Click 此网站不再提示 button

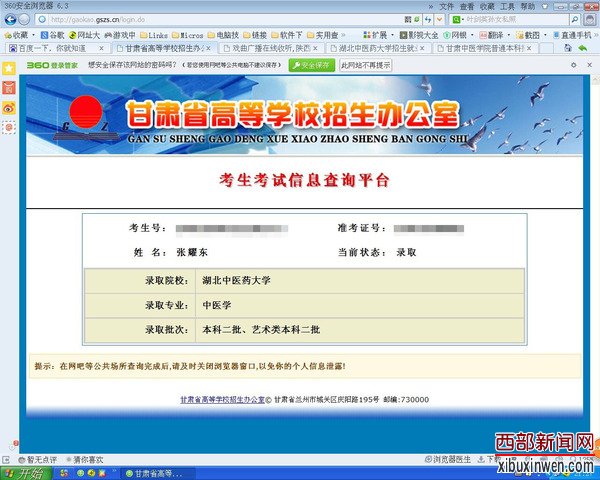click(x=366, y=64)
